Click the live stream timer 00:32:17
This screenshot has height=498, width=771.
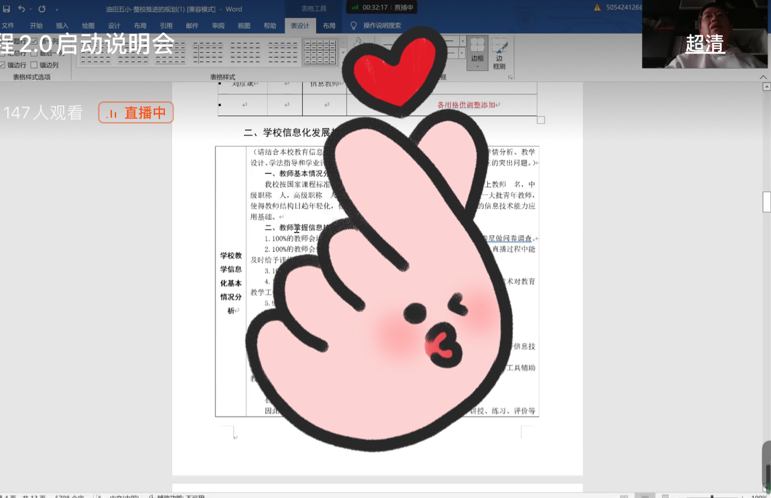click(375, 7)
